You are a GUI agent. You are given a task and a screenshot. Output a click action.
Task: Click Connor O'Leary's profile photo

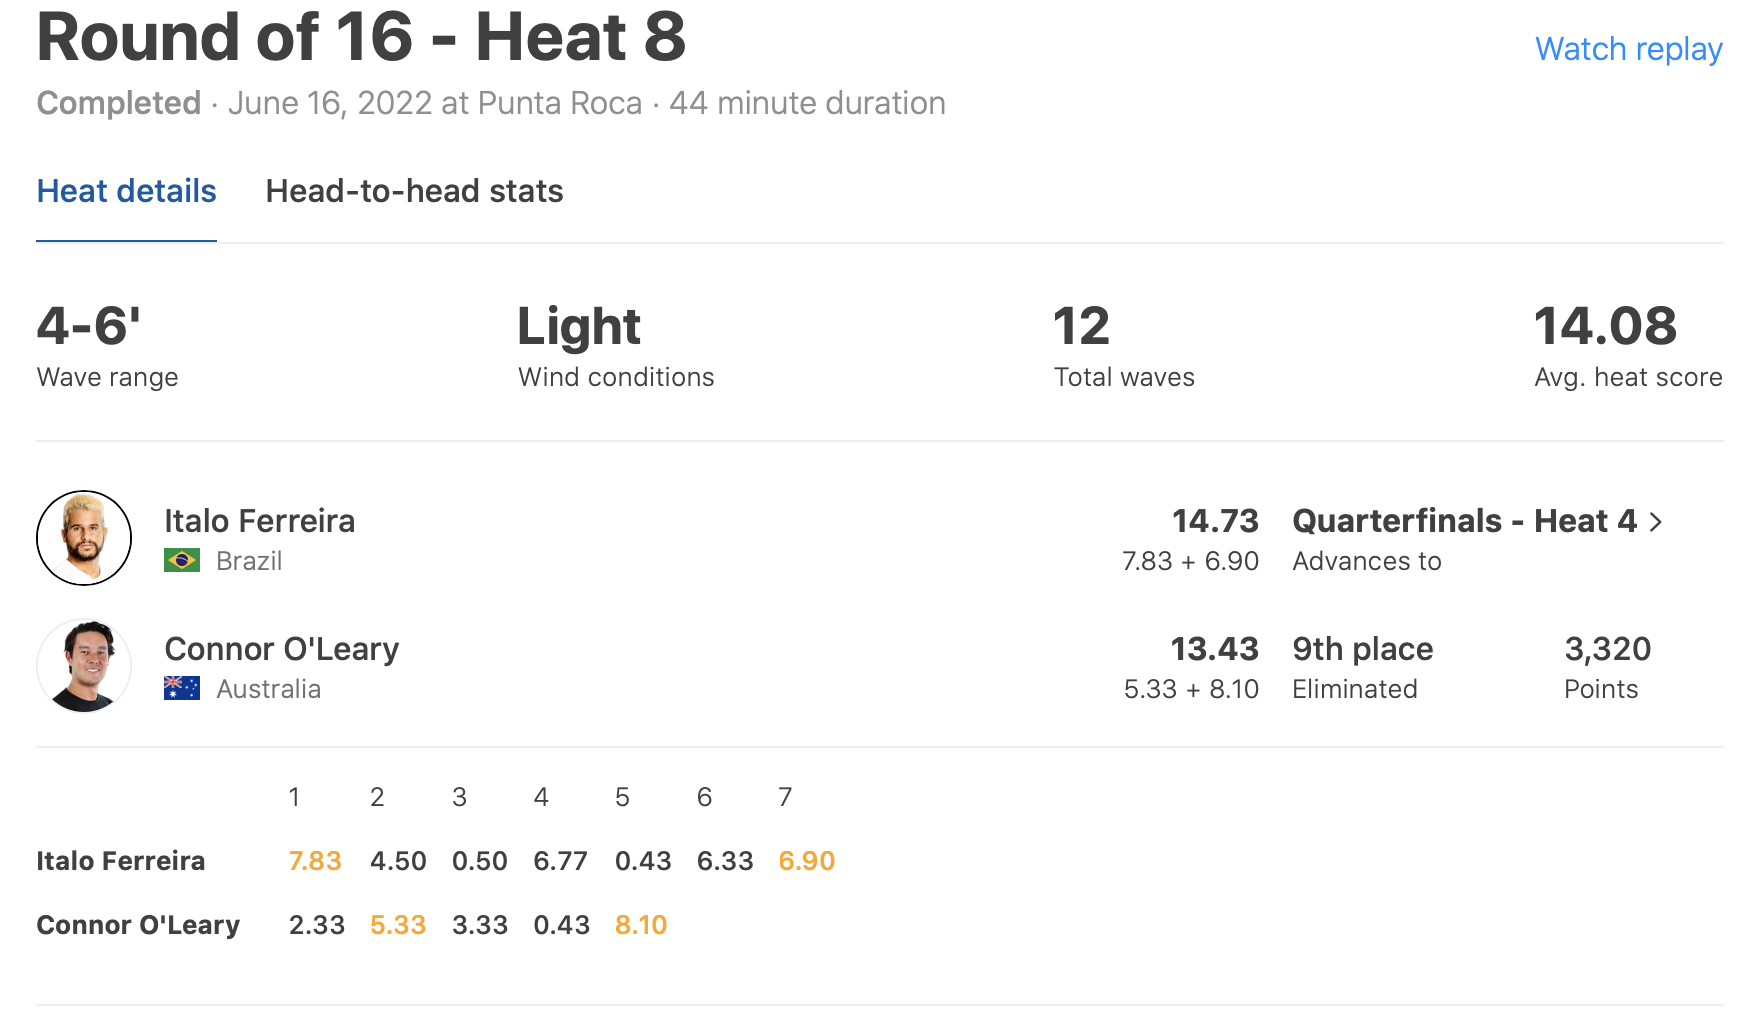tap(84, 666)
